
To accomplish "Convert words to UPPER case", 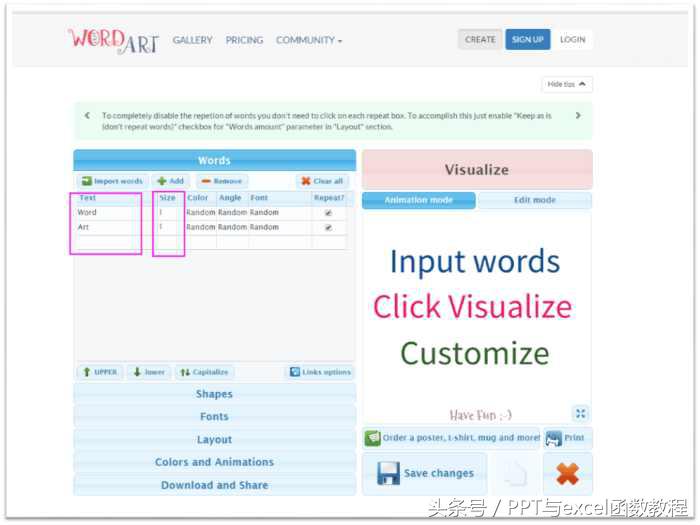I will pos(100,372).
